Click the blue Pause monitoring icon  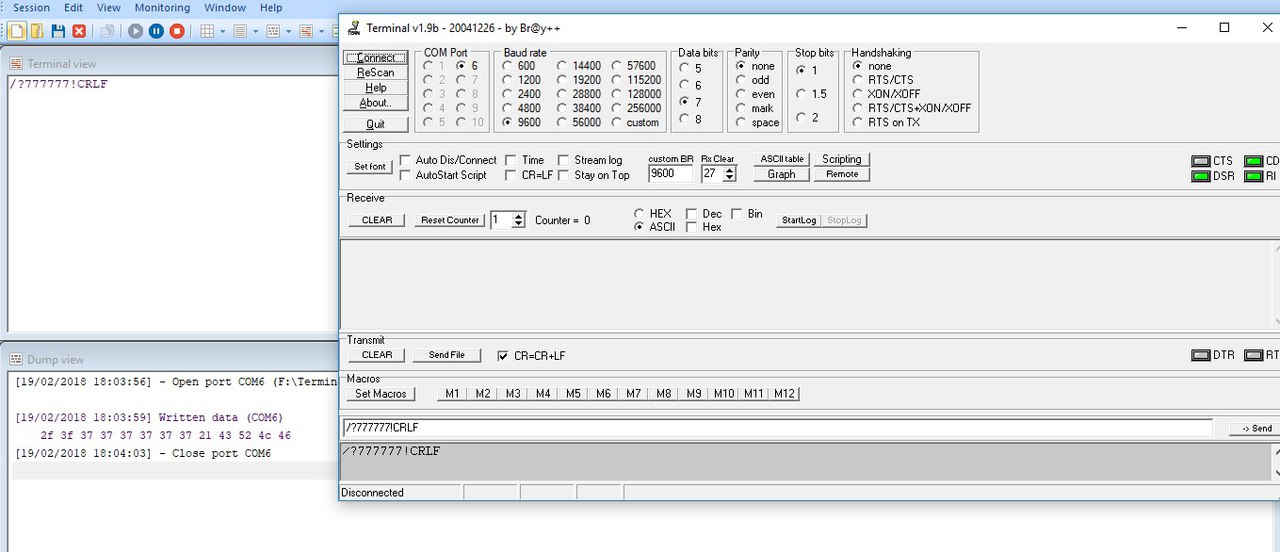pos(156,31)
